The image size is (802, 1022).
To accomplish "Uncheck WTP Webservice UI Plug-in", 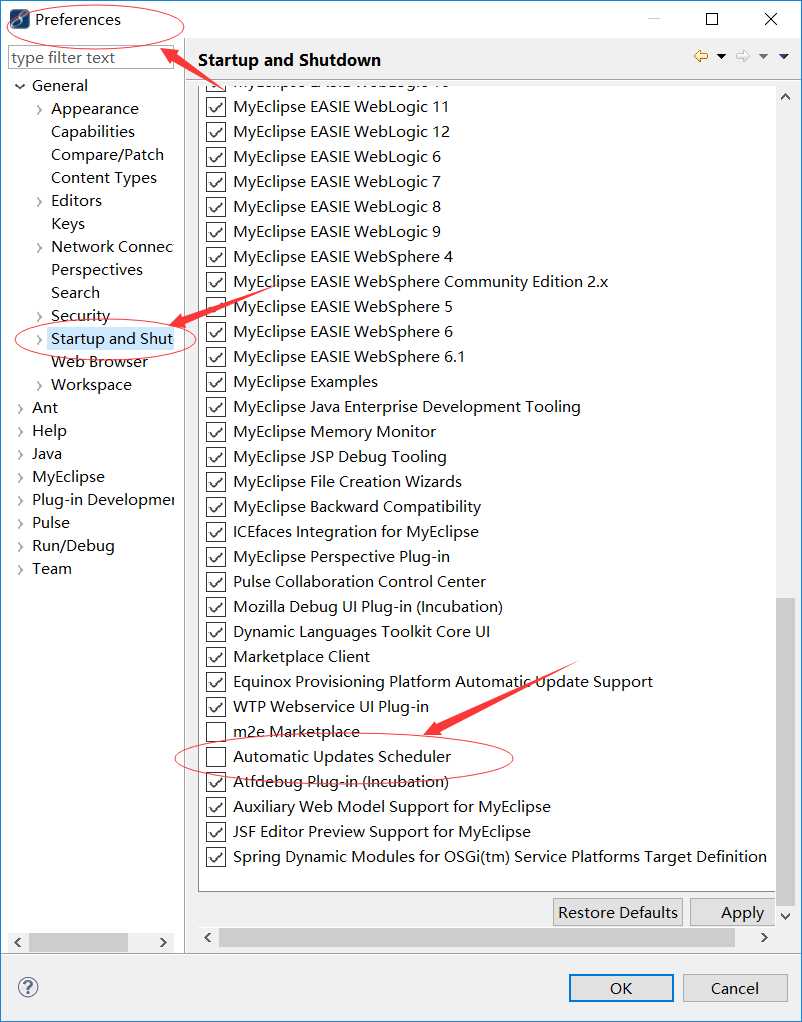I will pos(216,707).
